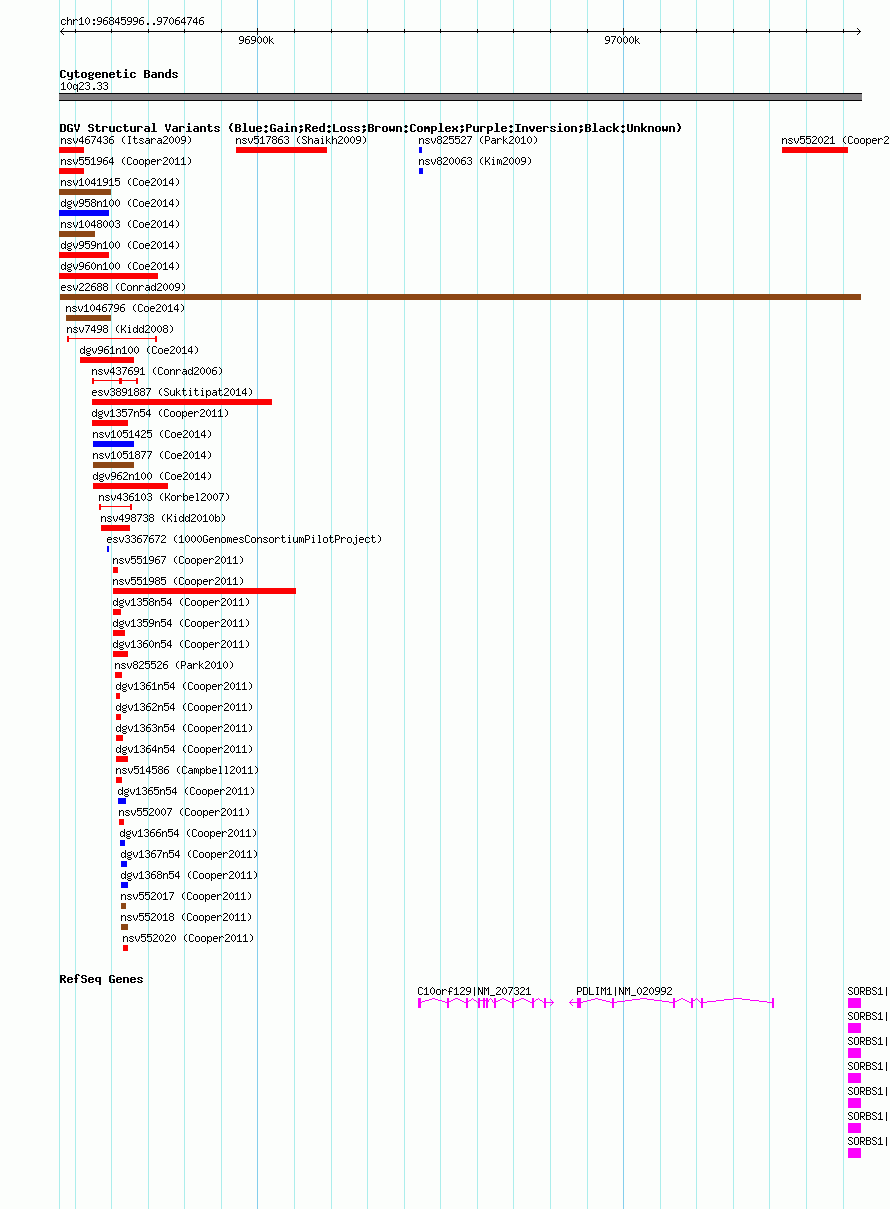The height and width of the screenshot is (1209, 890).
Task: Open the DGV Structural Variants track title
Action: [371, 128]
